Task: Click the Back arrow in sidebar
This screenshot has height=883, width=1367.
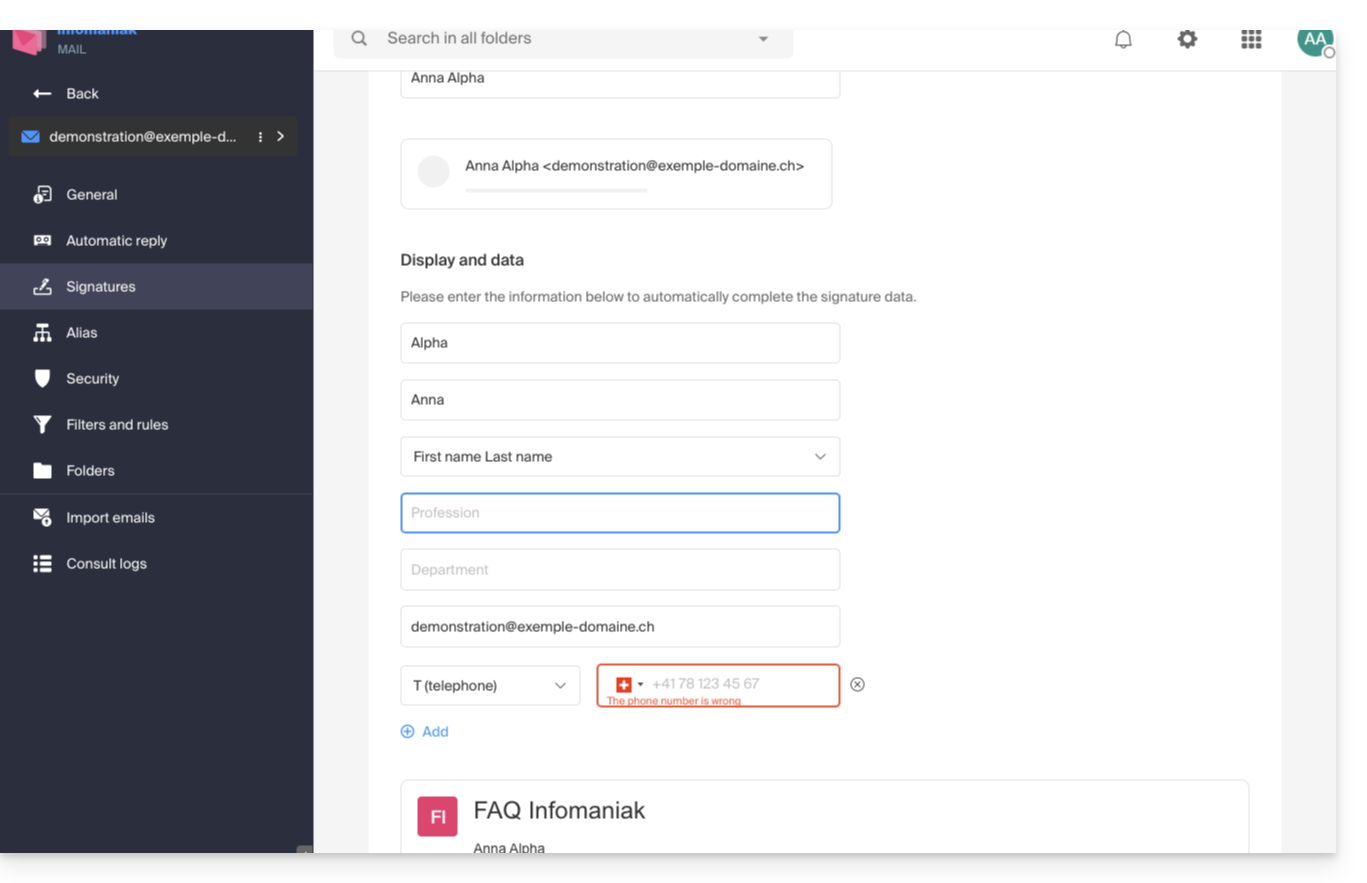Action: 42,94
